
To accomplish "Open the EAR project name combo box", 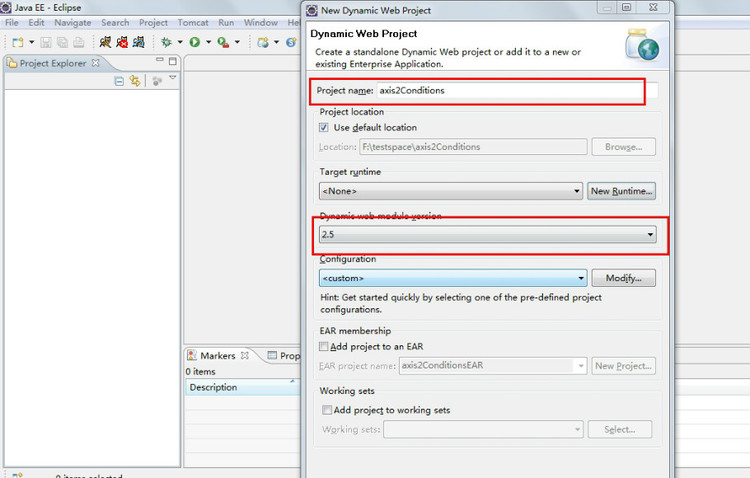I will [493, 366].
